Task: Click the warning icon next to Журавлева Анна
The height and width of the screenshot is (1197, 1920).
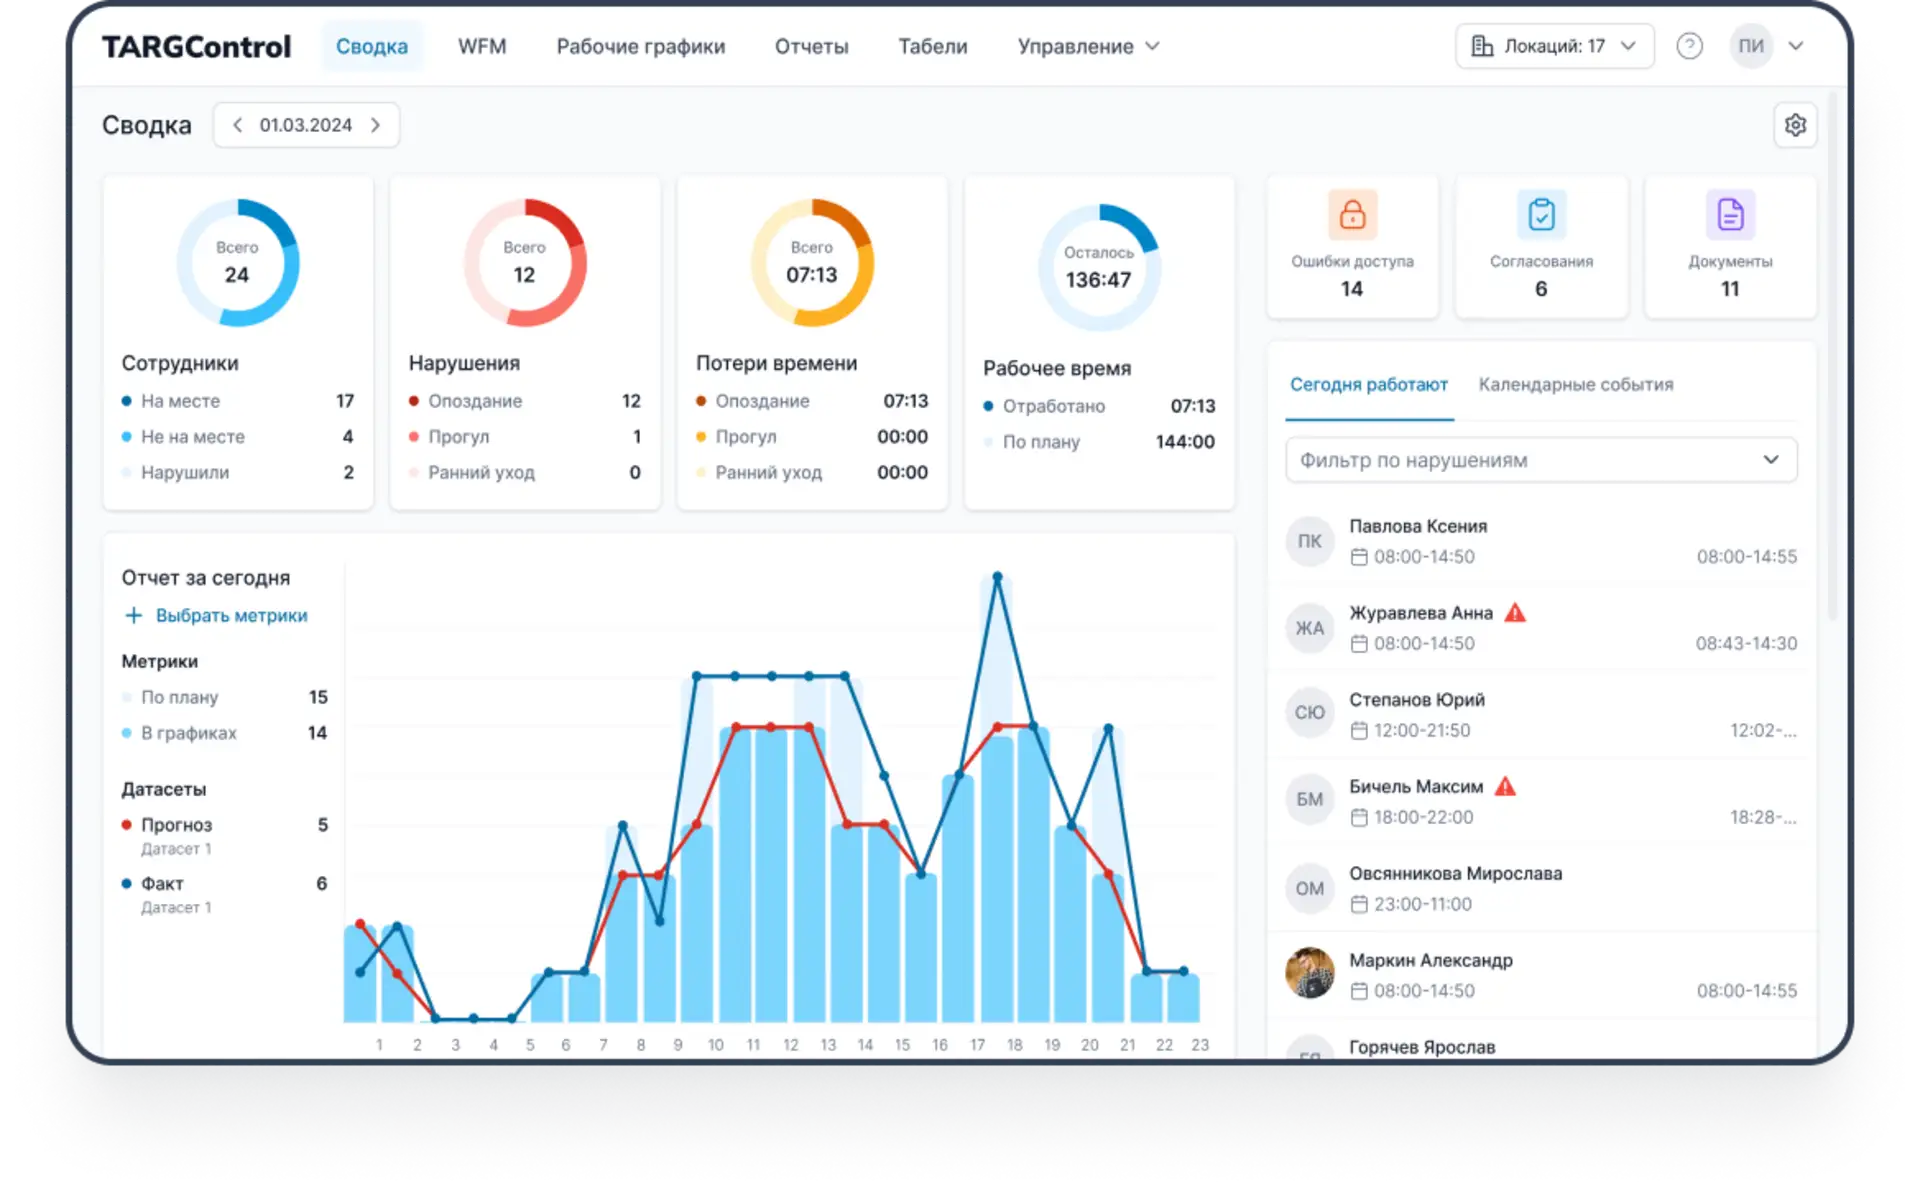Action: click(1515, 612)
